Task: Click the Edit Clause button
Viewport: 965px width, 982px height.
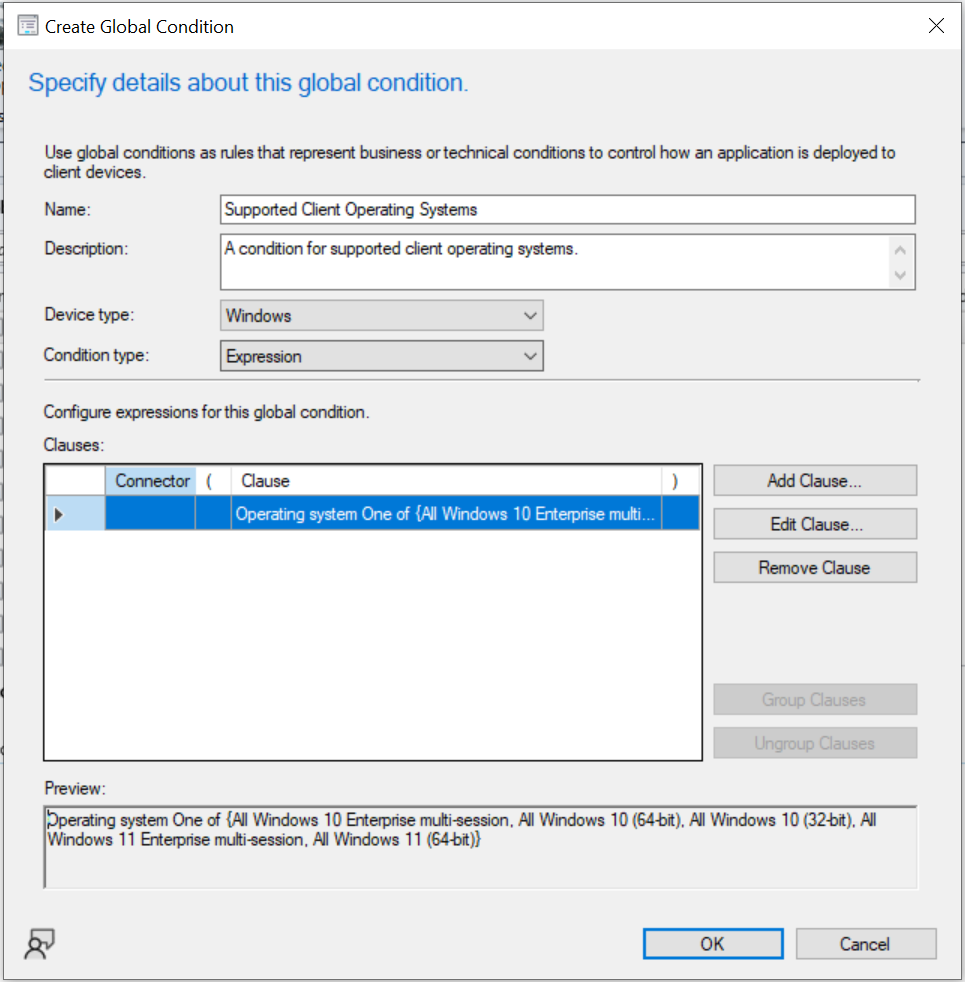Action: pos(815,524)
